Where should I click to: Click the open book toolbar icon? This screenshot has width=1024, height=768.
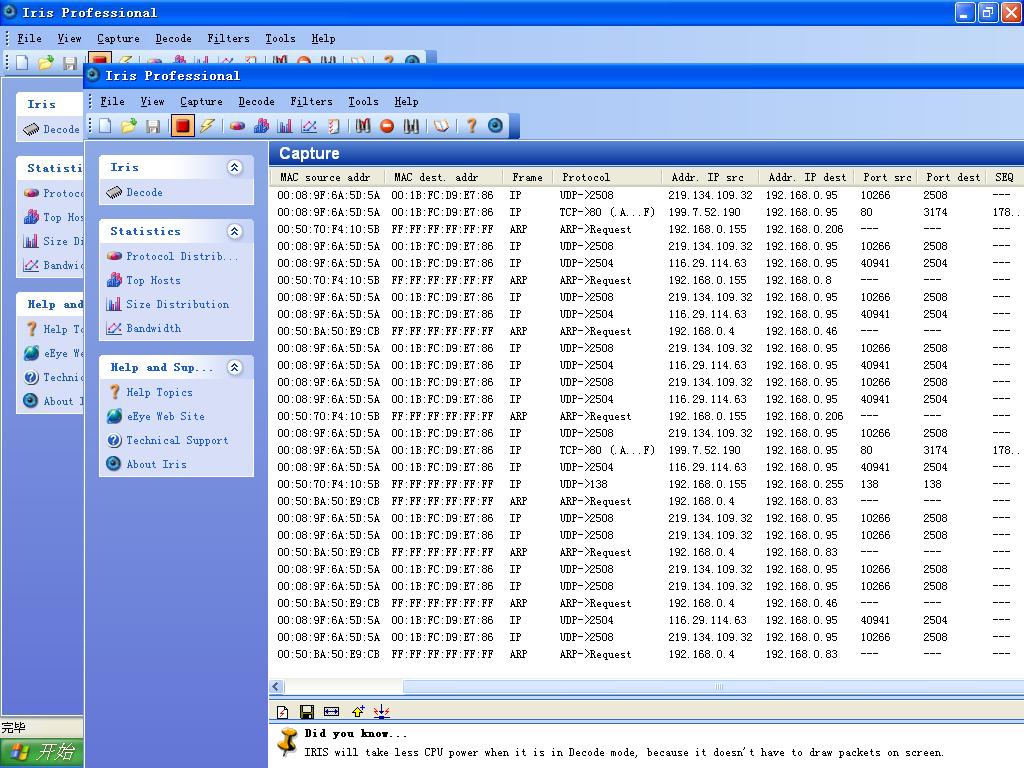[441, 126]
